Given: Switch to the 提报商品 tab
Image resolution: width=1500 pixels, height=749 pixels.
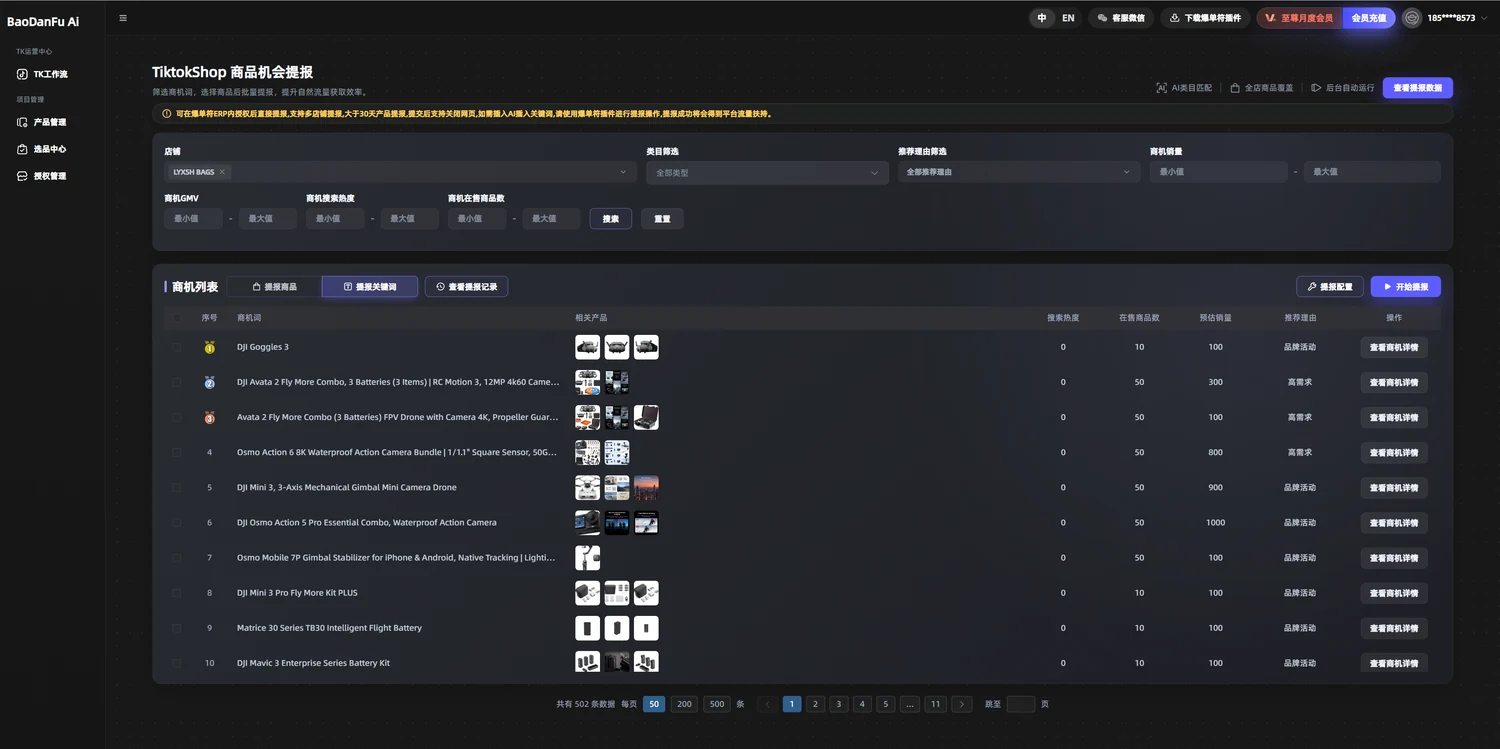Looking at the screenshot, I should point(274,287).
